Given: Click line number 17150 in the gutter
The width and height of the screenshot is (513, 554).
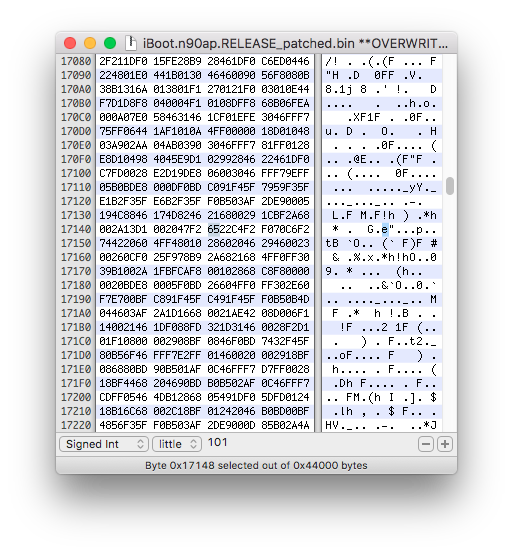Looking at the screenshot, I should [x=76, y=243].
